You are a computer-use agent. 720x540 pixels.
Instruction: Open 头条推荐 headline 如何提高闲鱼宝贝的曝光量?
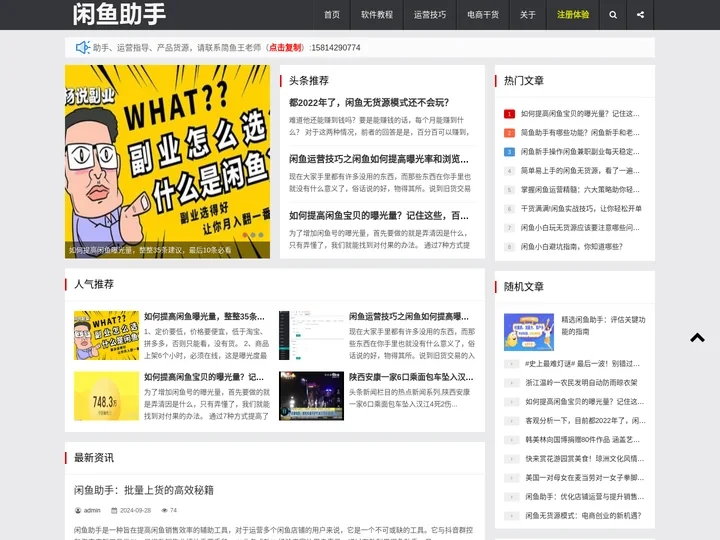379,215
